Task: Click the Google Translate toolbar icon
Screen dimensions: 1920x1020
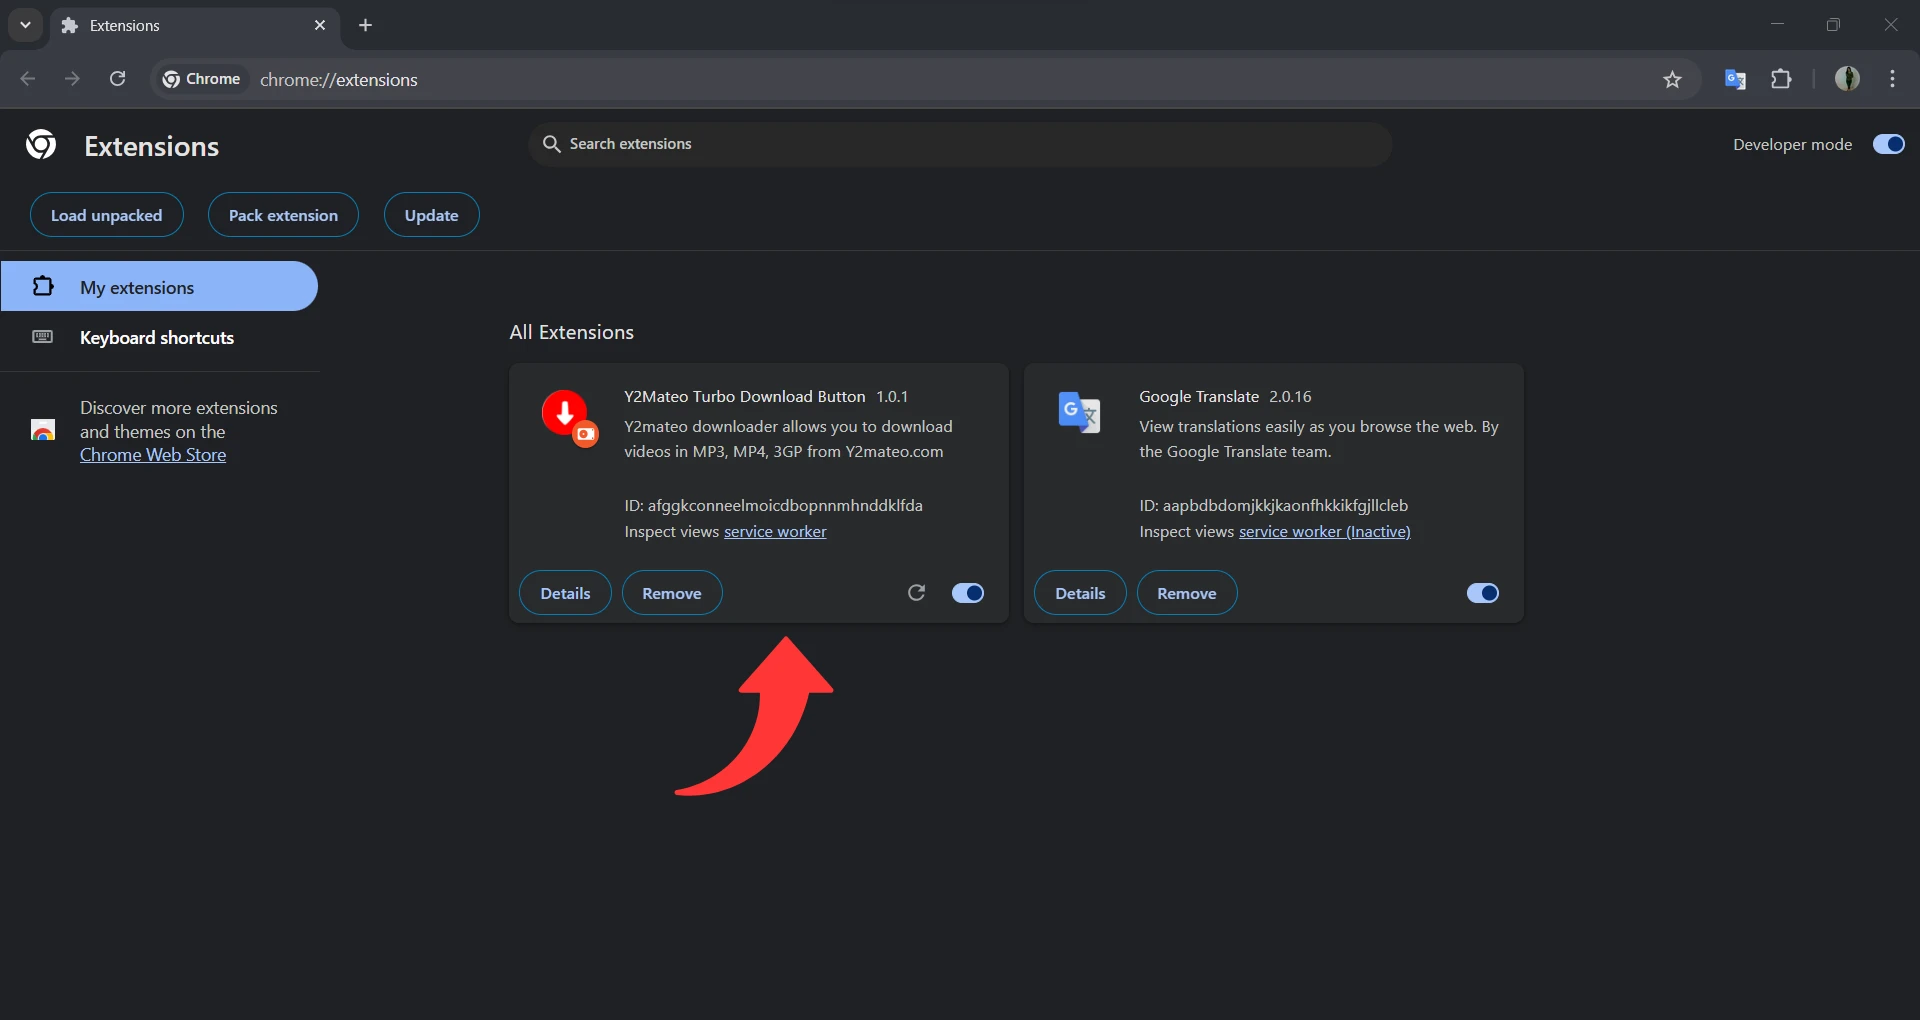Action: point(1735,79)
